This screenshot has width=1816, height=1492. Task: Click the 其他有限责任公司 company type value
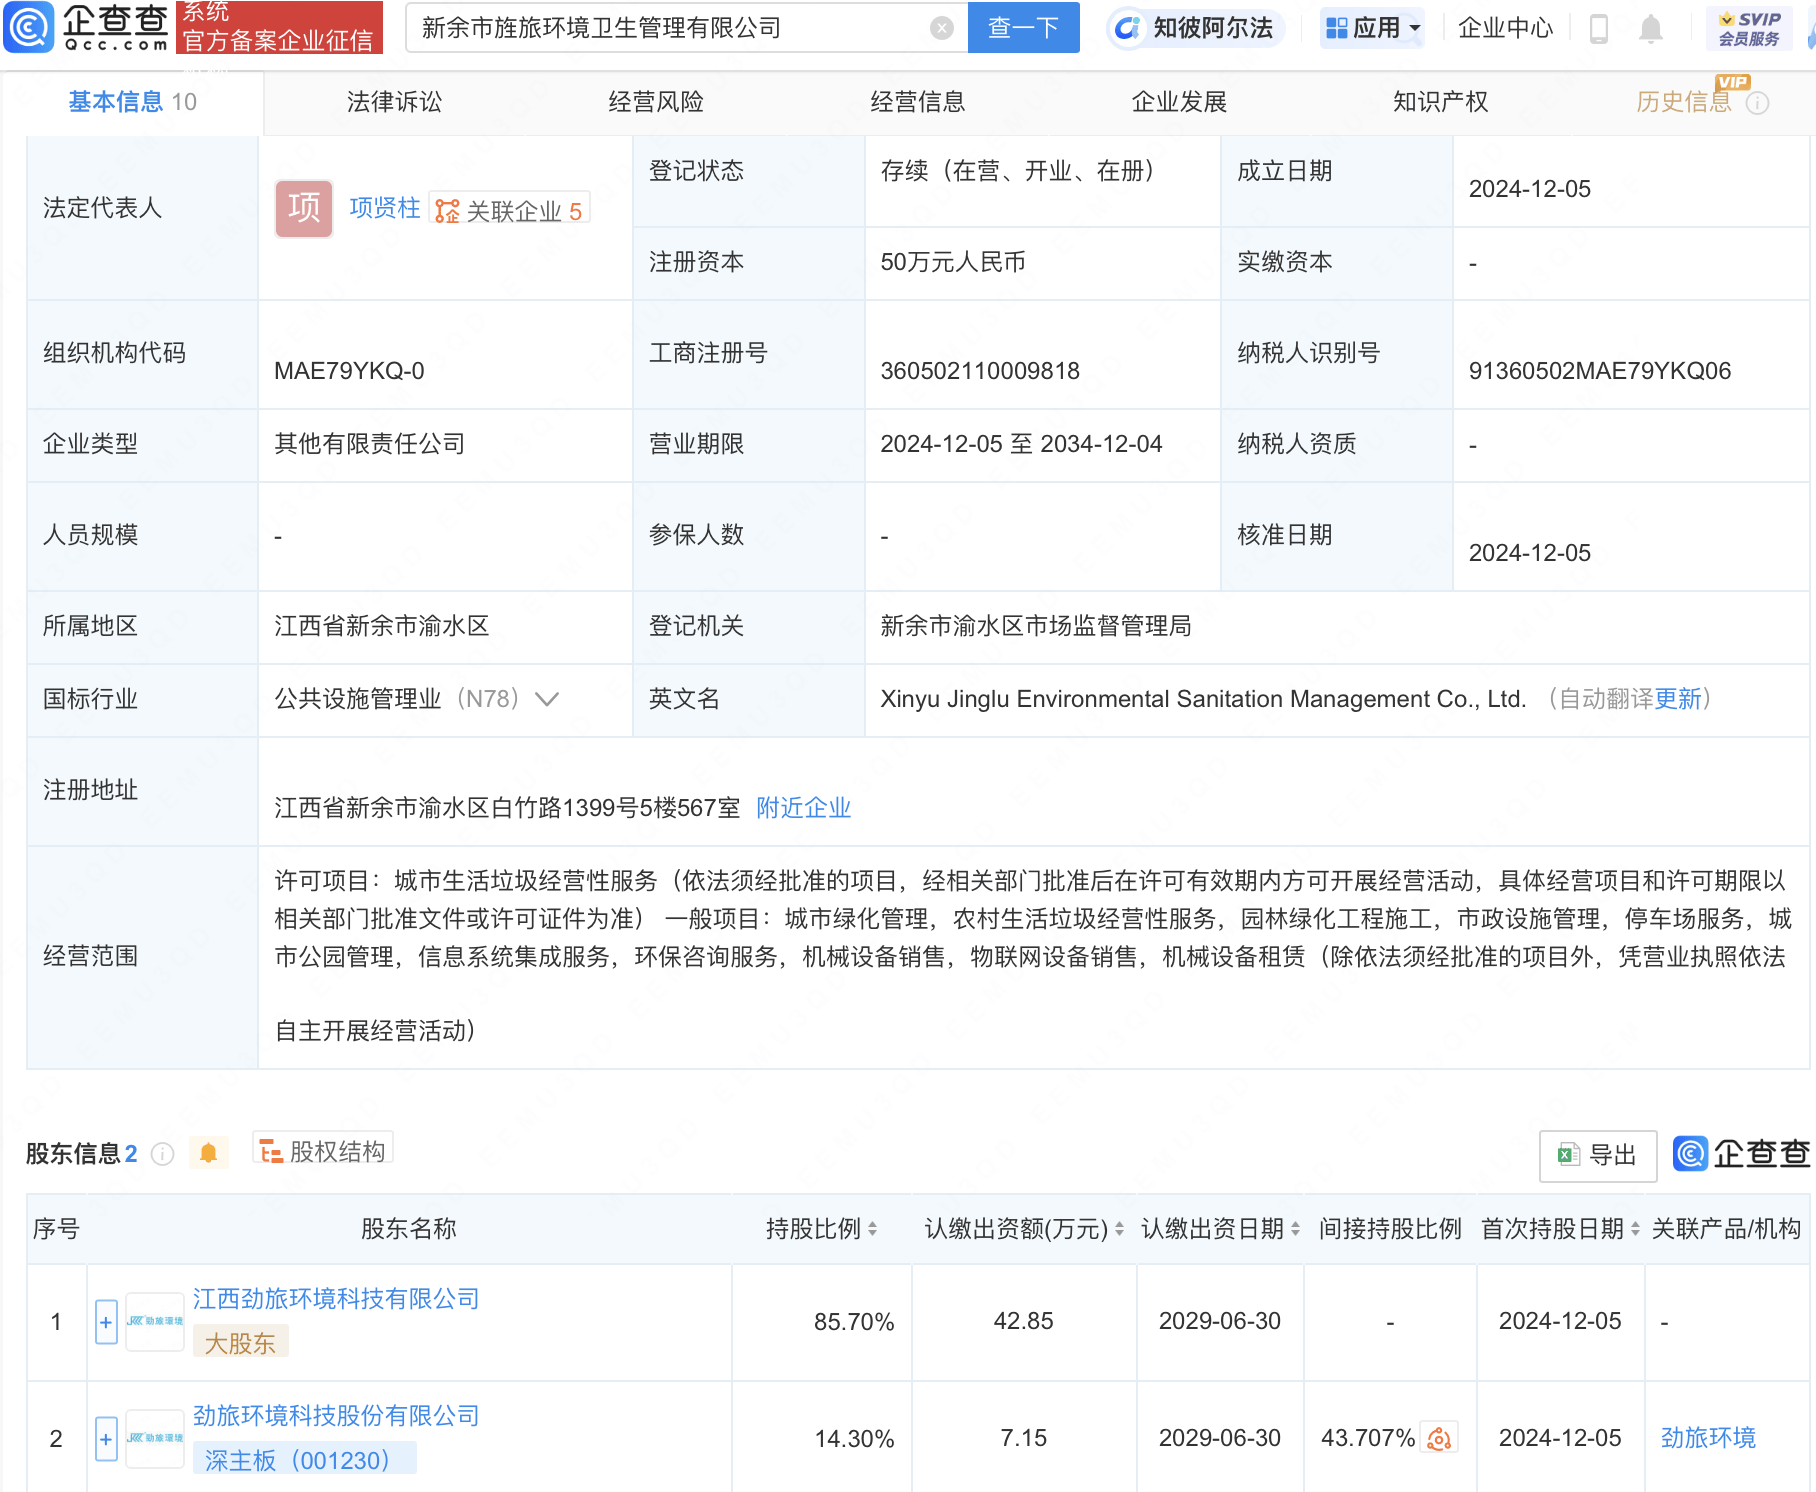(370, 444)
